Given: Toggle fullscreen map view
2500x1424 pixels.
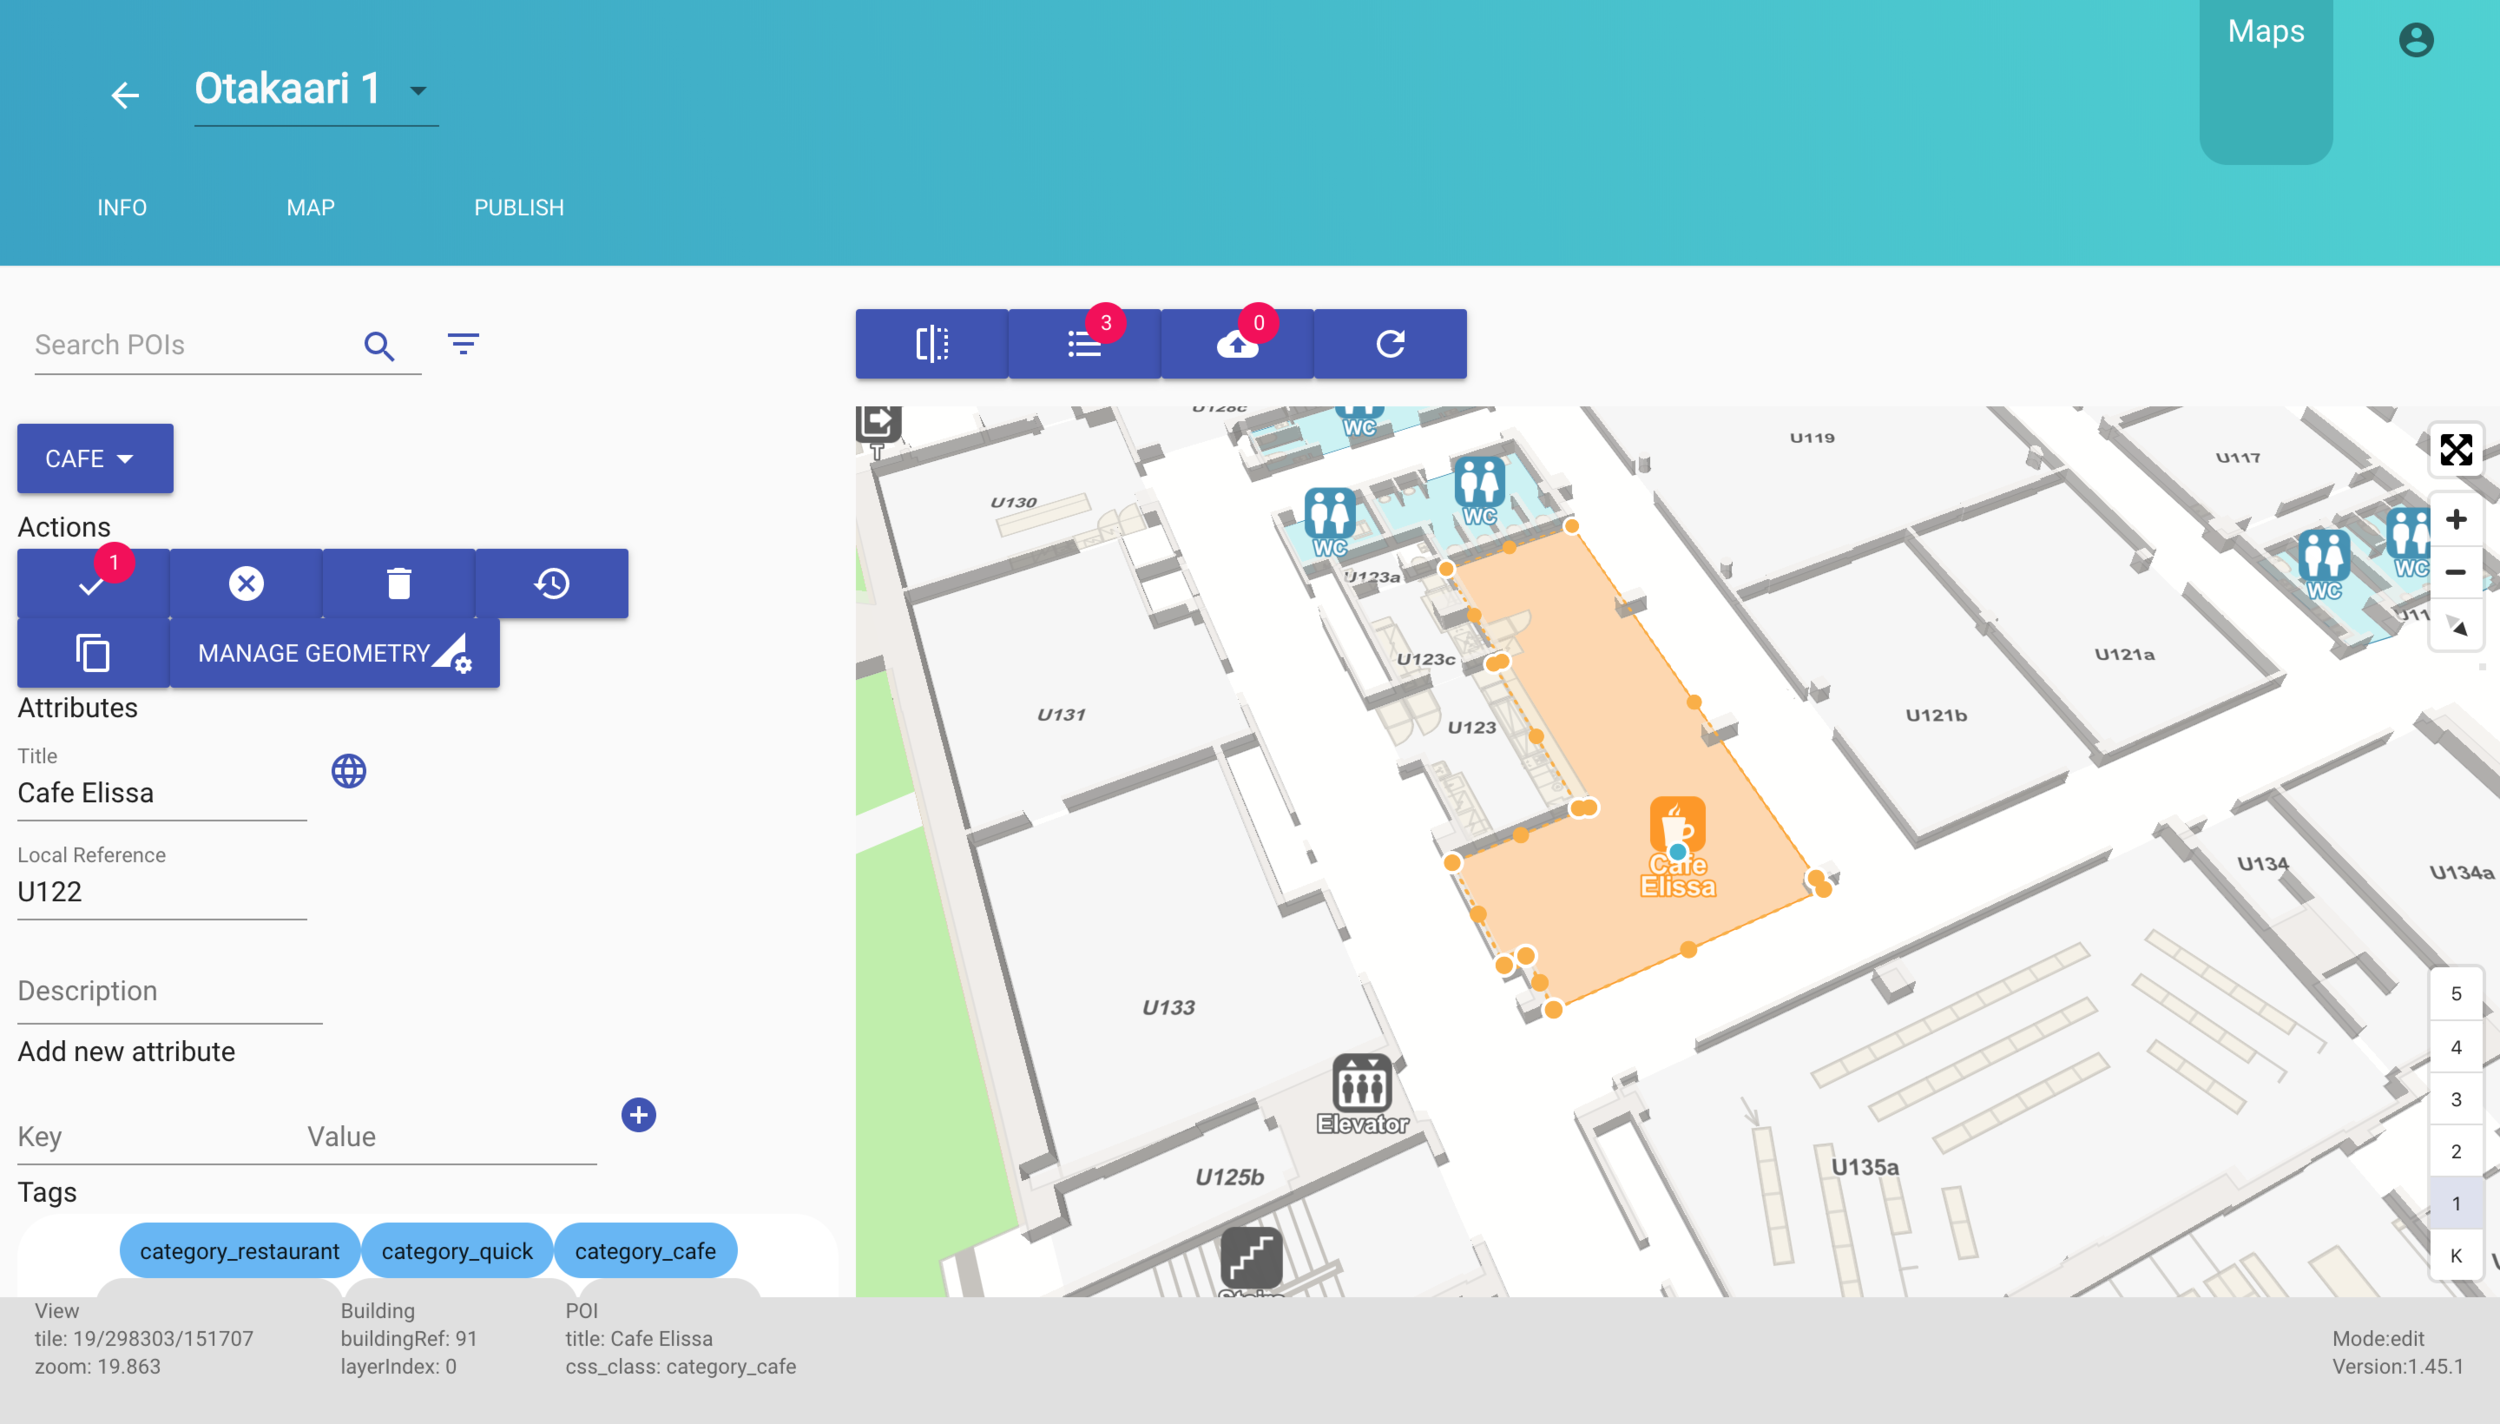Looking at the screenshot, I should (2455, 450).
